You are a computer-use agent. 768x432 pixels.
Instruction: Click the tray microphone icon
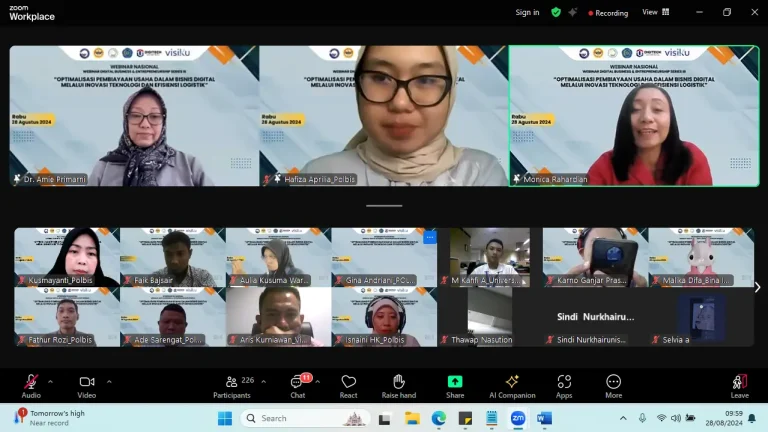coord(642,418)
